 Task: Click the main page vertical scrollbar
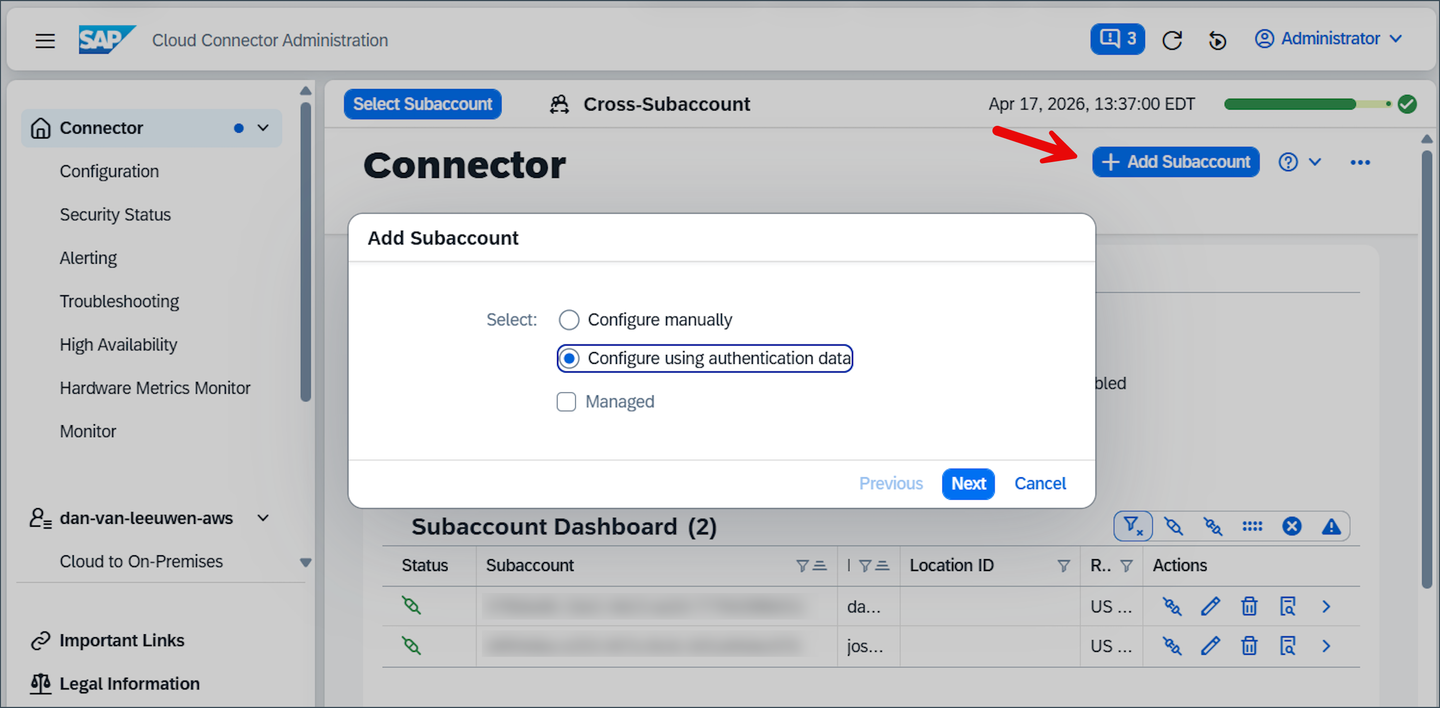tap(1426, 370)
